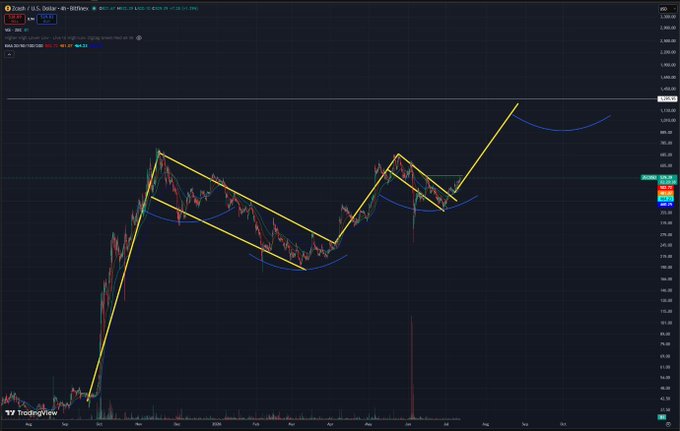Click the chart settings gear icon at bottom-right

click(x=668, y=424)
